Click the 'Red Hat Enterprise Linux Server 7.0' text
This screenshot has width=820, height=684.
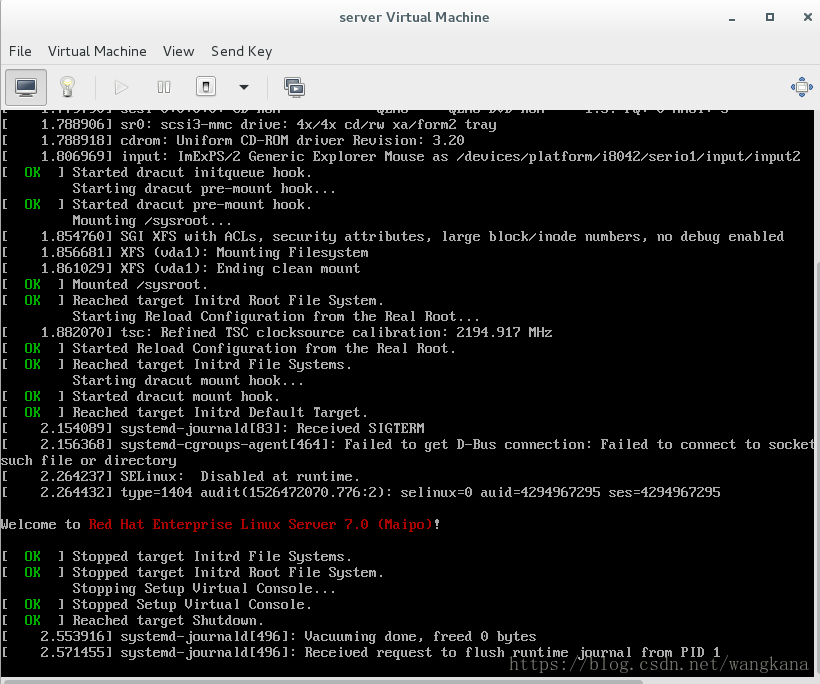[x=229, y=524]
